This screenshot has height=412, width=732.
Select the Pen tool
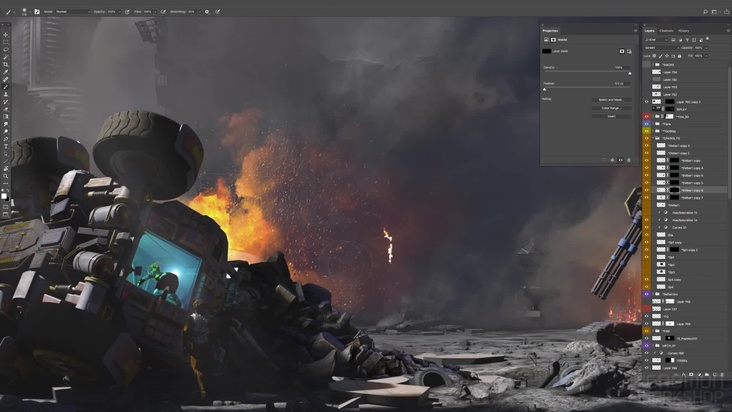point(6,139)
